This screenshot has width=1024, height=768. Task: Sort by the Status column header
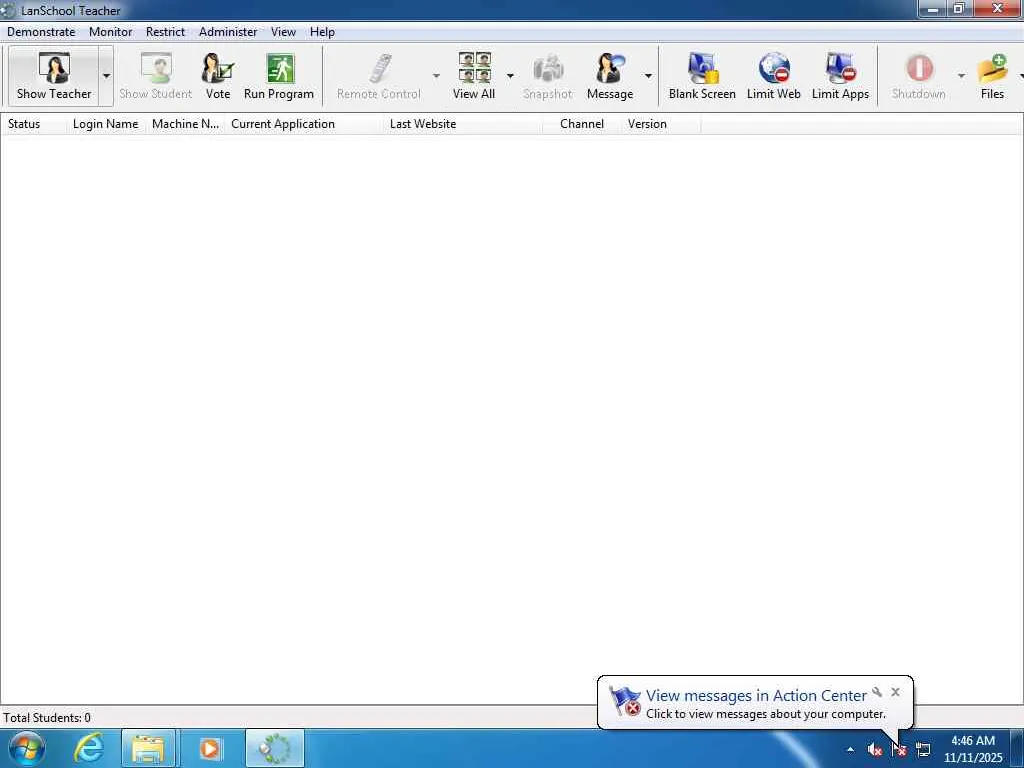click(x=34, y=124)
